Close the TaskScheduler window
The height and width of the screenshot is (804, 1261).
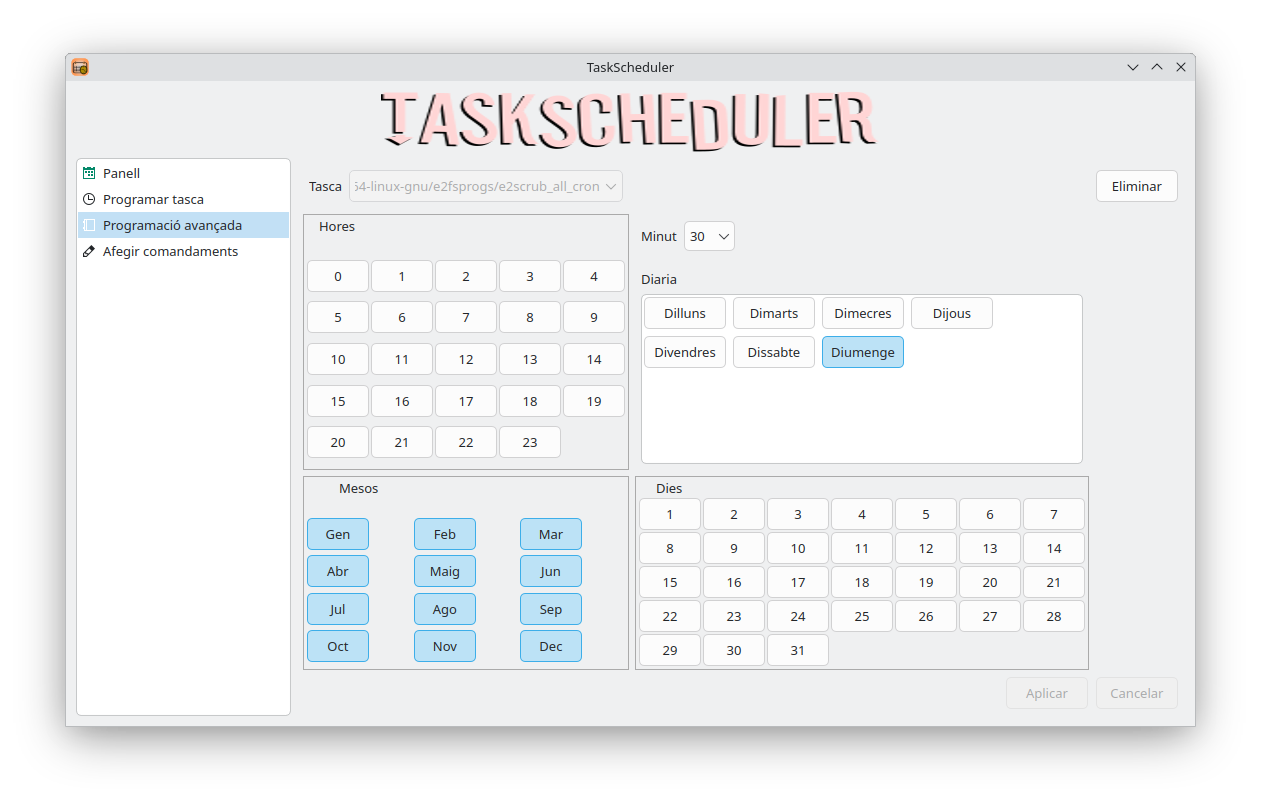click(x=1181, y=67)
